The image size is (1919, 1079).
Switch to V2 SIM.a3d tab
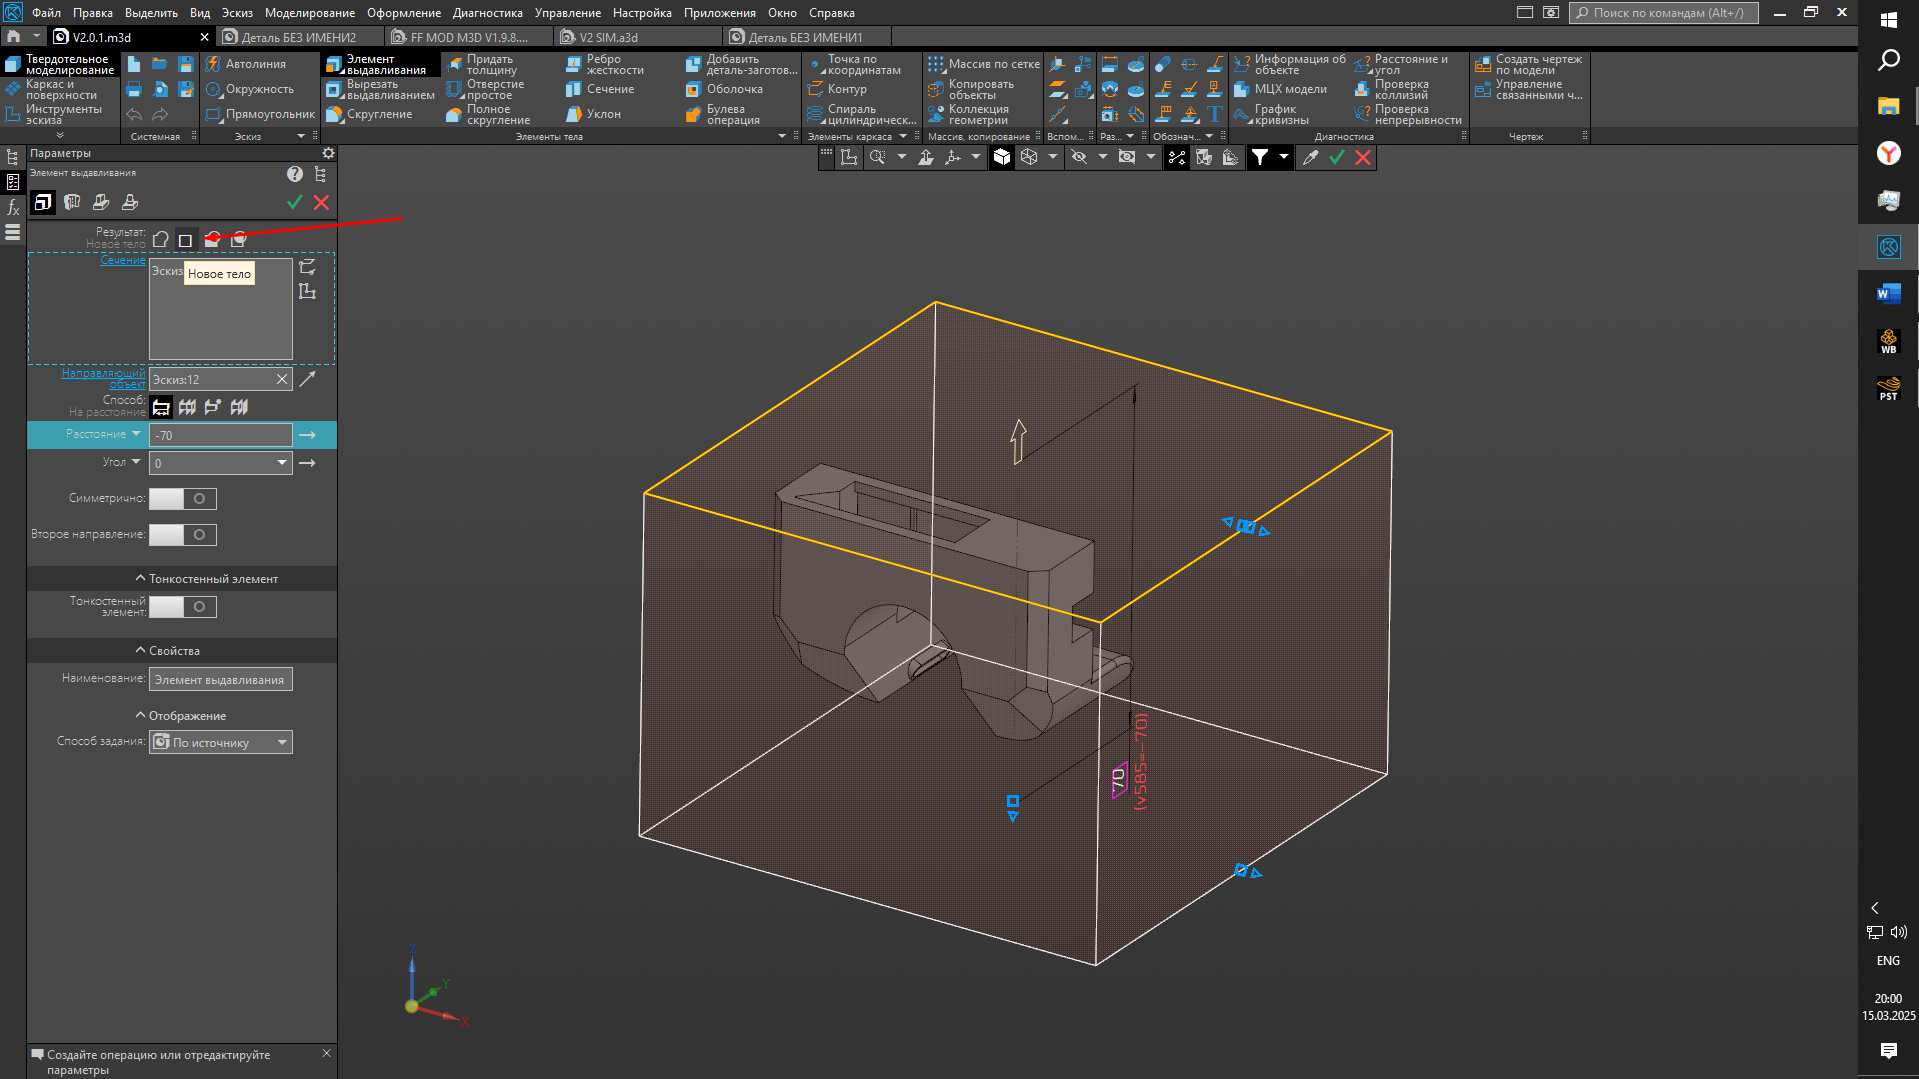(x=639, y=37)
